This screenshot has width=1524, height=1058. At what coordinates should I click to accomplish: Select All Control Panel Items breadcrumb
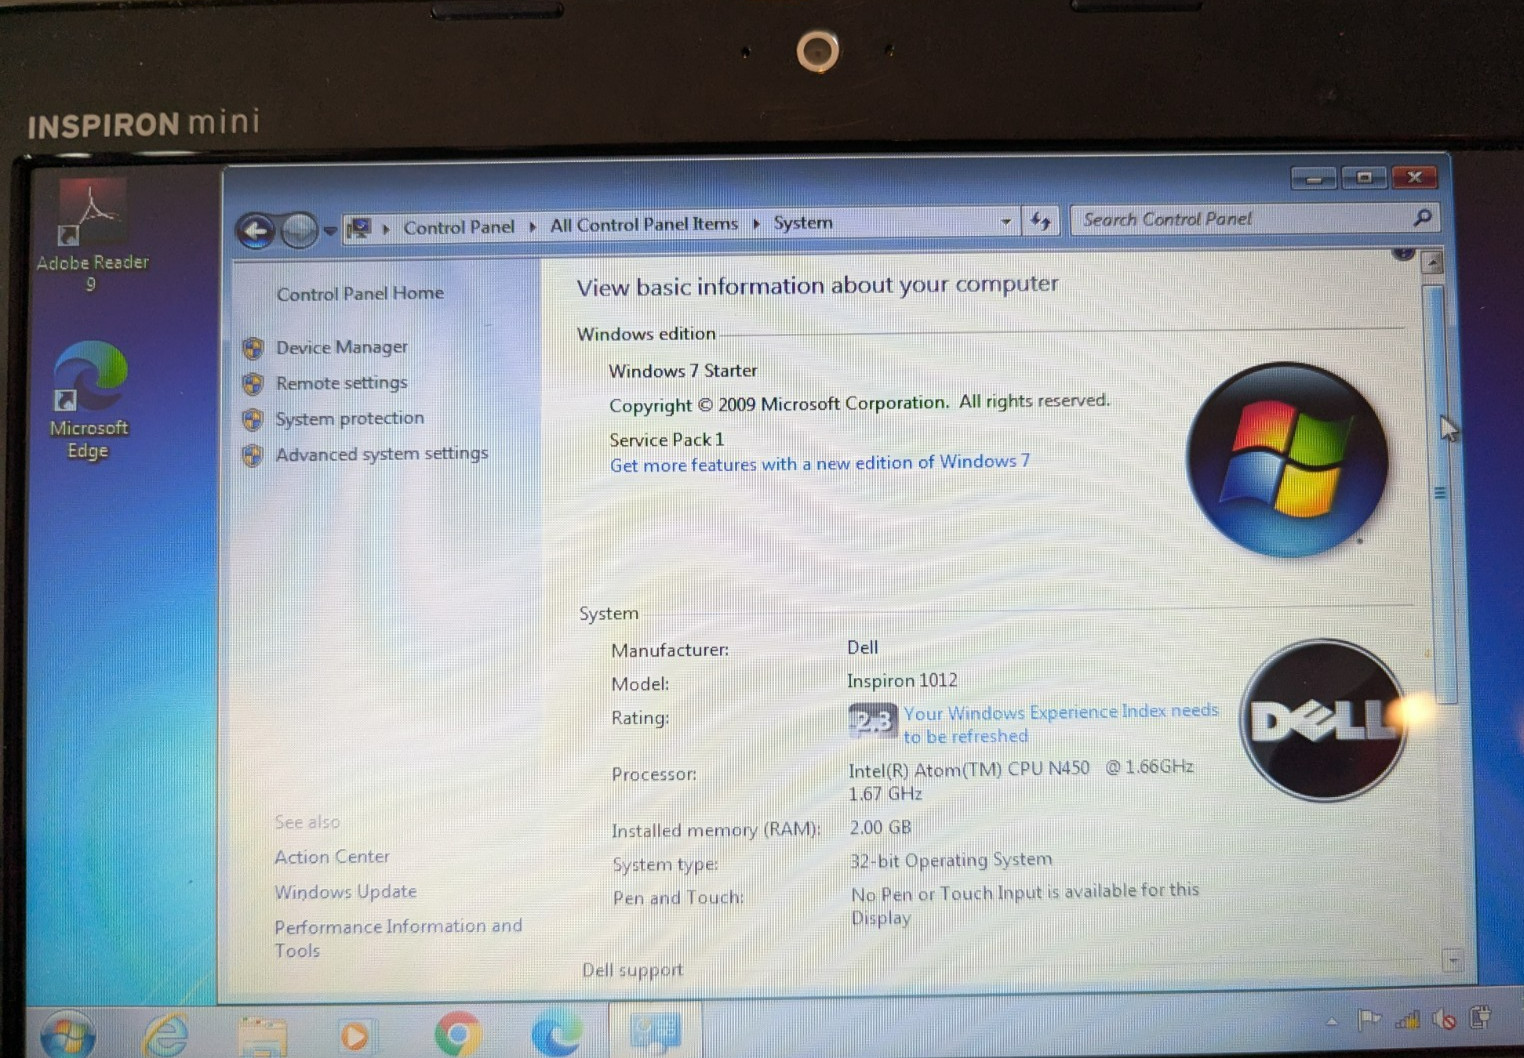coord(644,224)
